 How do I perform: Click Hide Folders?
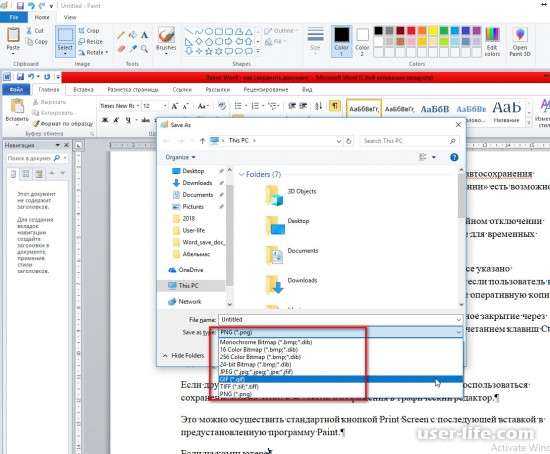pyautogui.click(x=183, y=355)
